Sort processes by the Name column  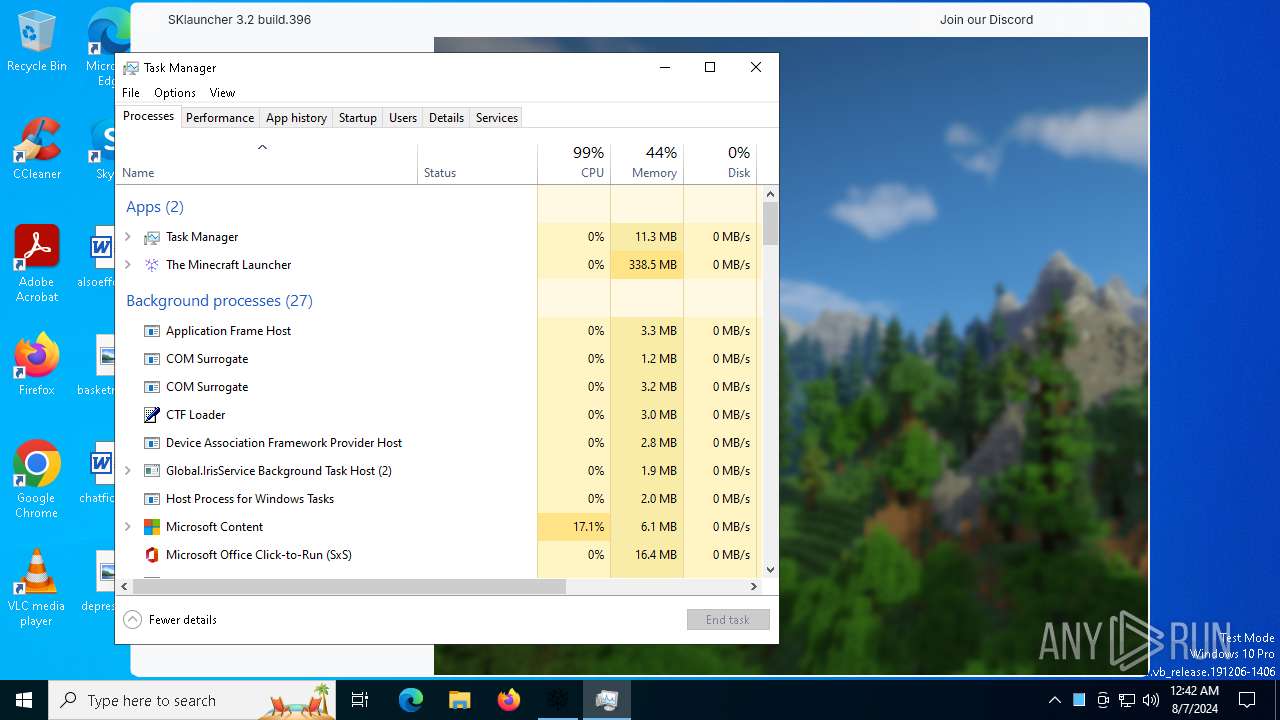(267, 164)
